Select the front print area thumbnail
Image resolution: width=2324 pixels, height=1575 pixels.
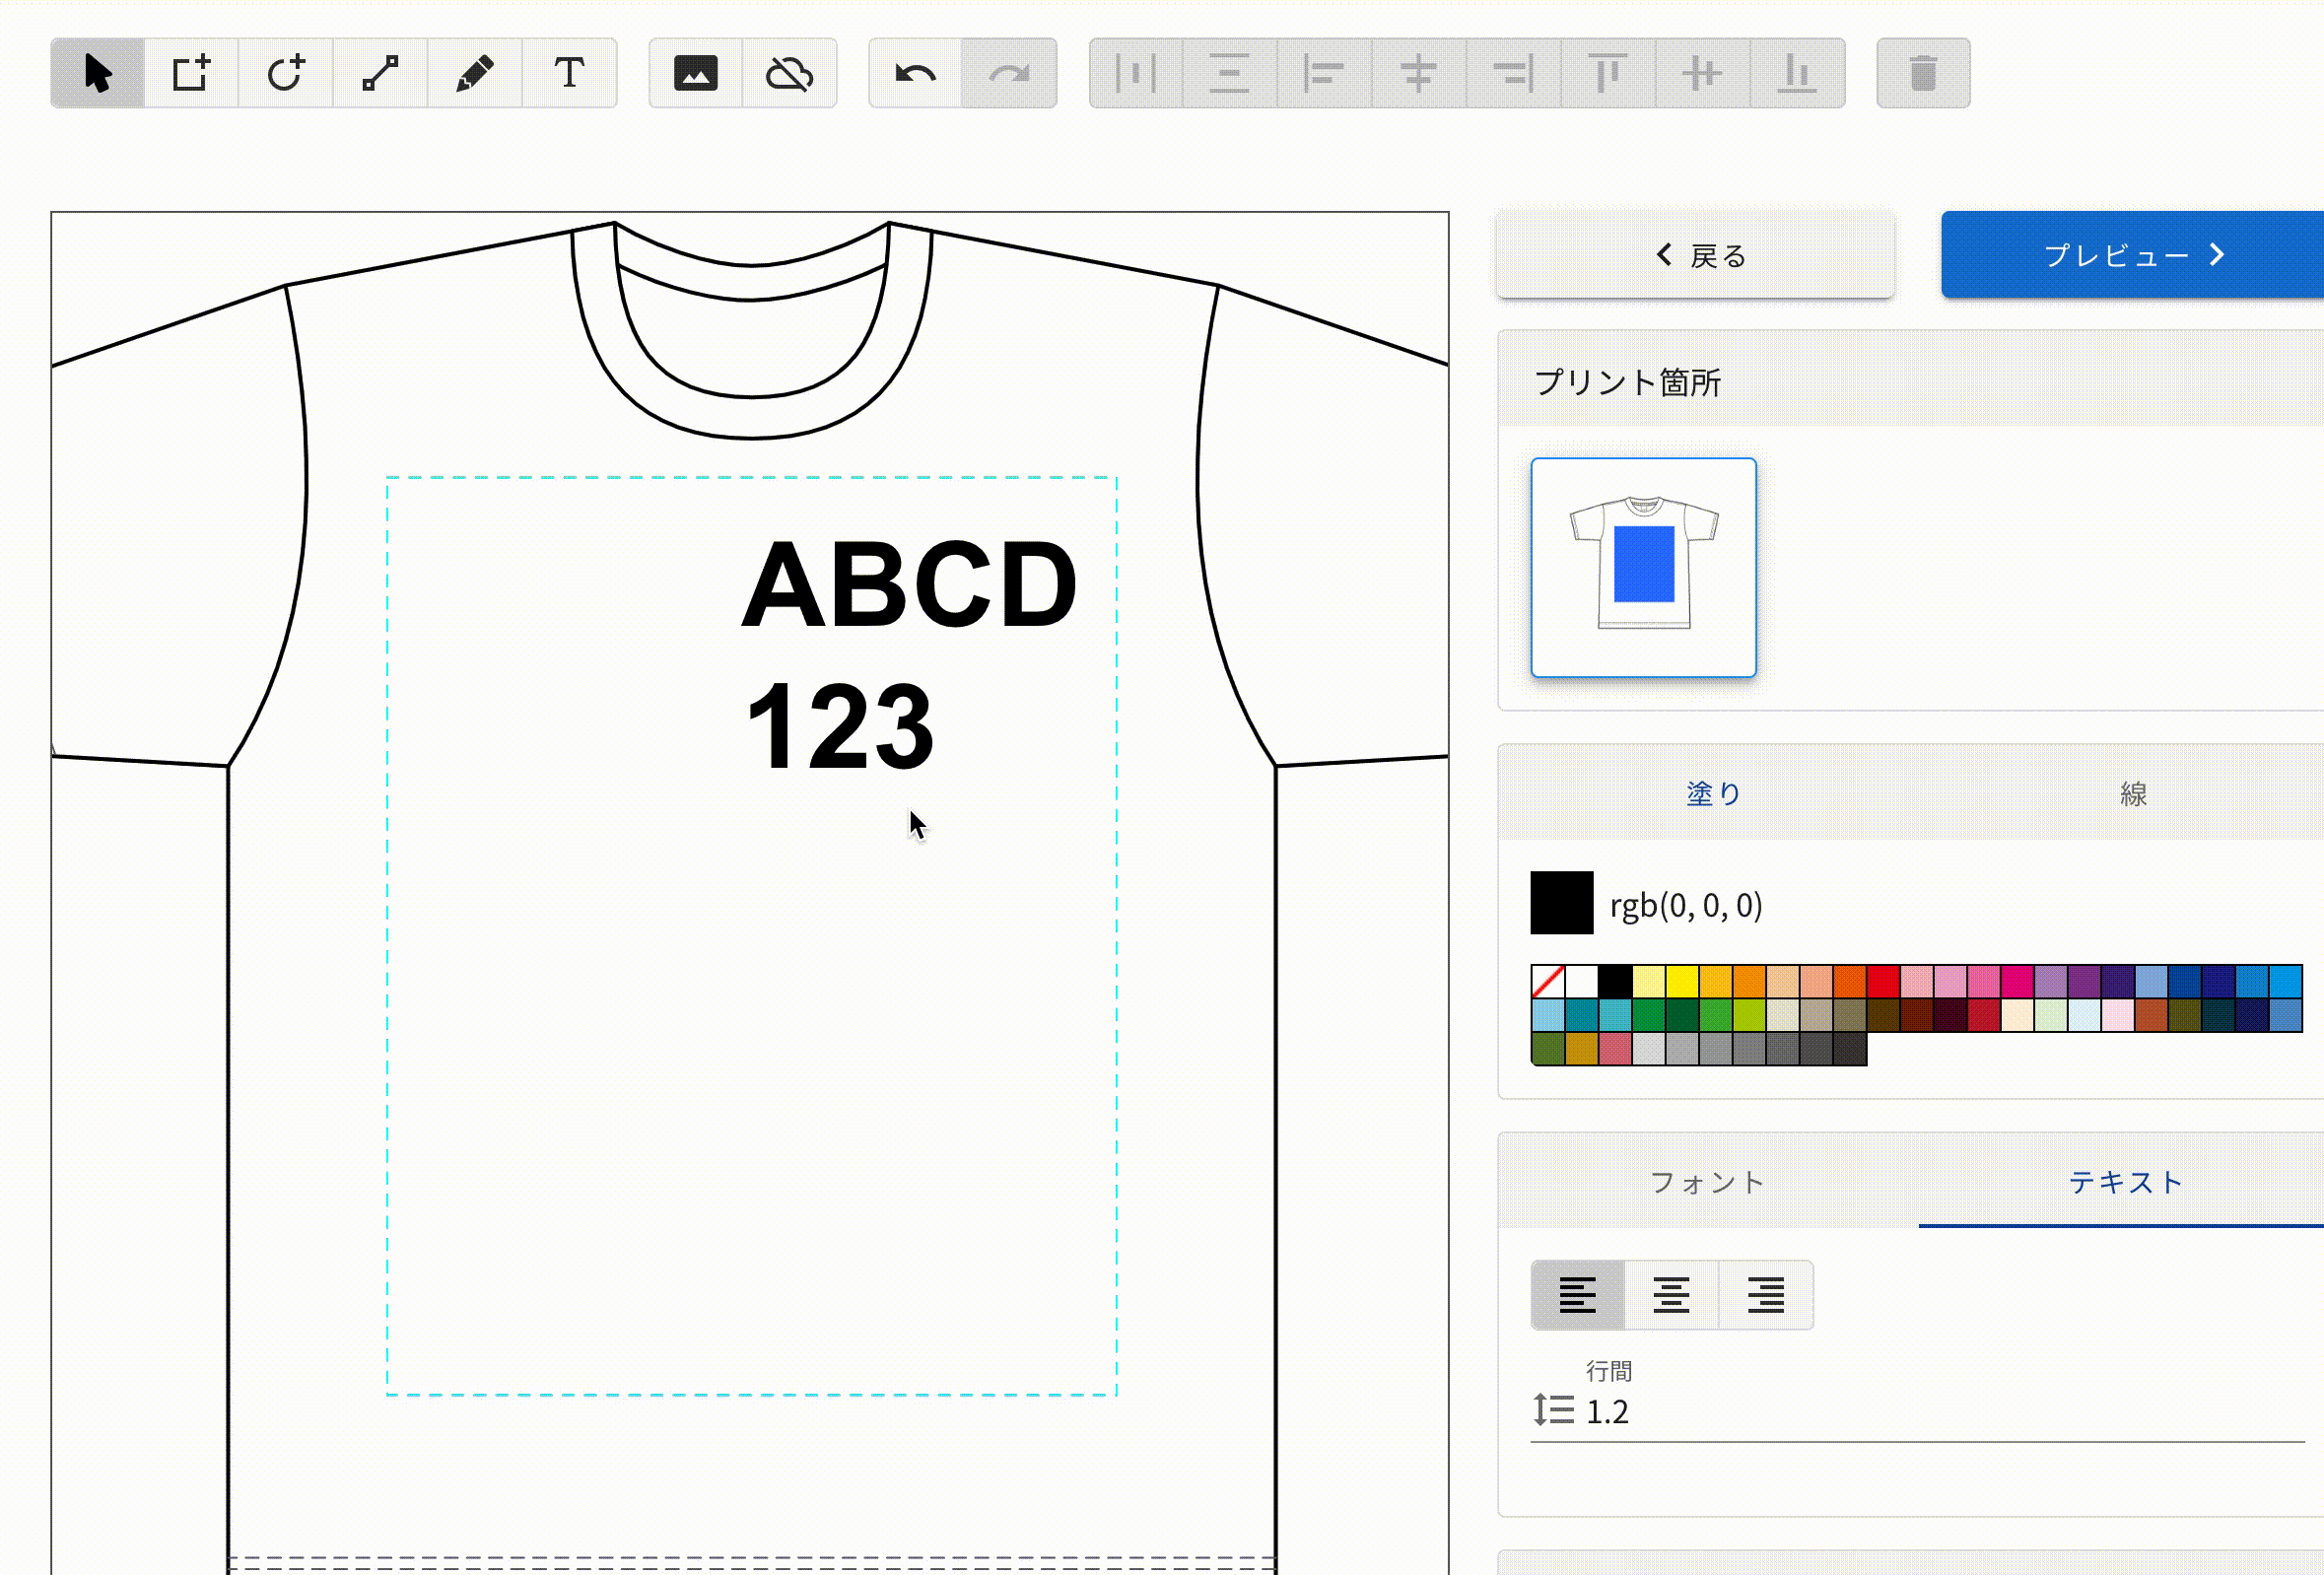[x=1643, y=567]
